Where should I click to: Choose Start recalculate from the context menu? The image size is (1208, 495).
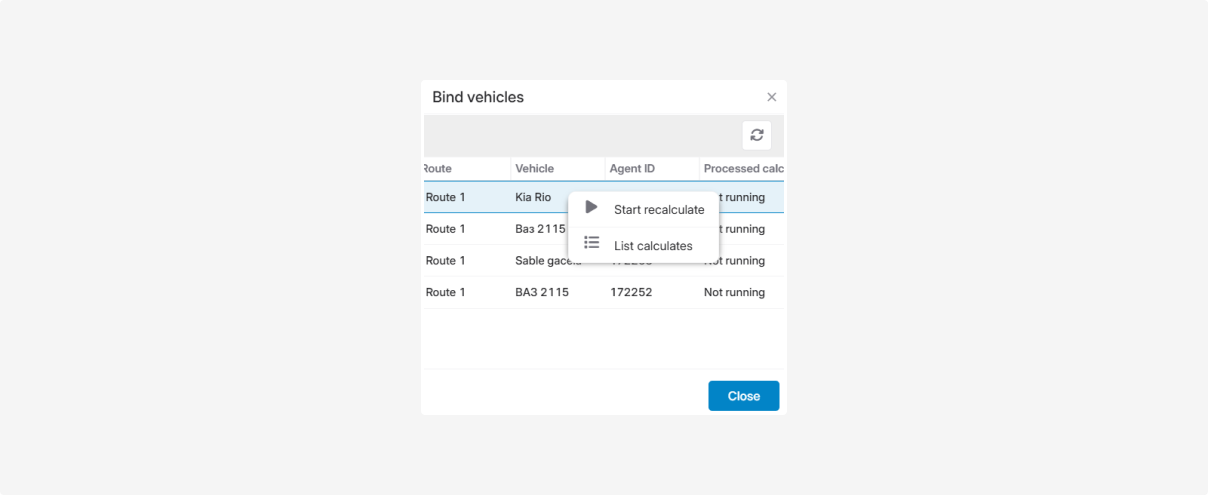point(658,210)
